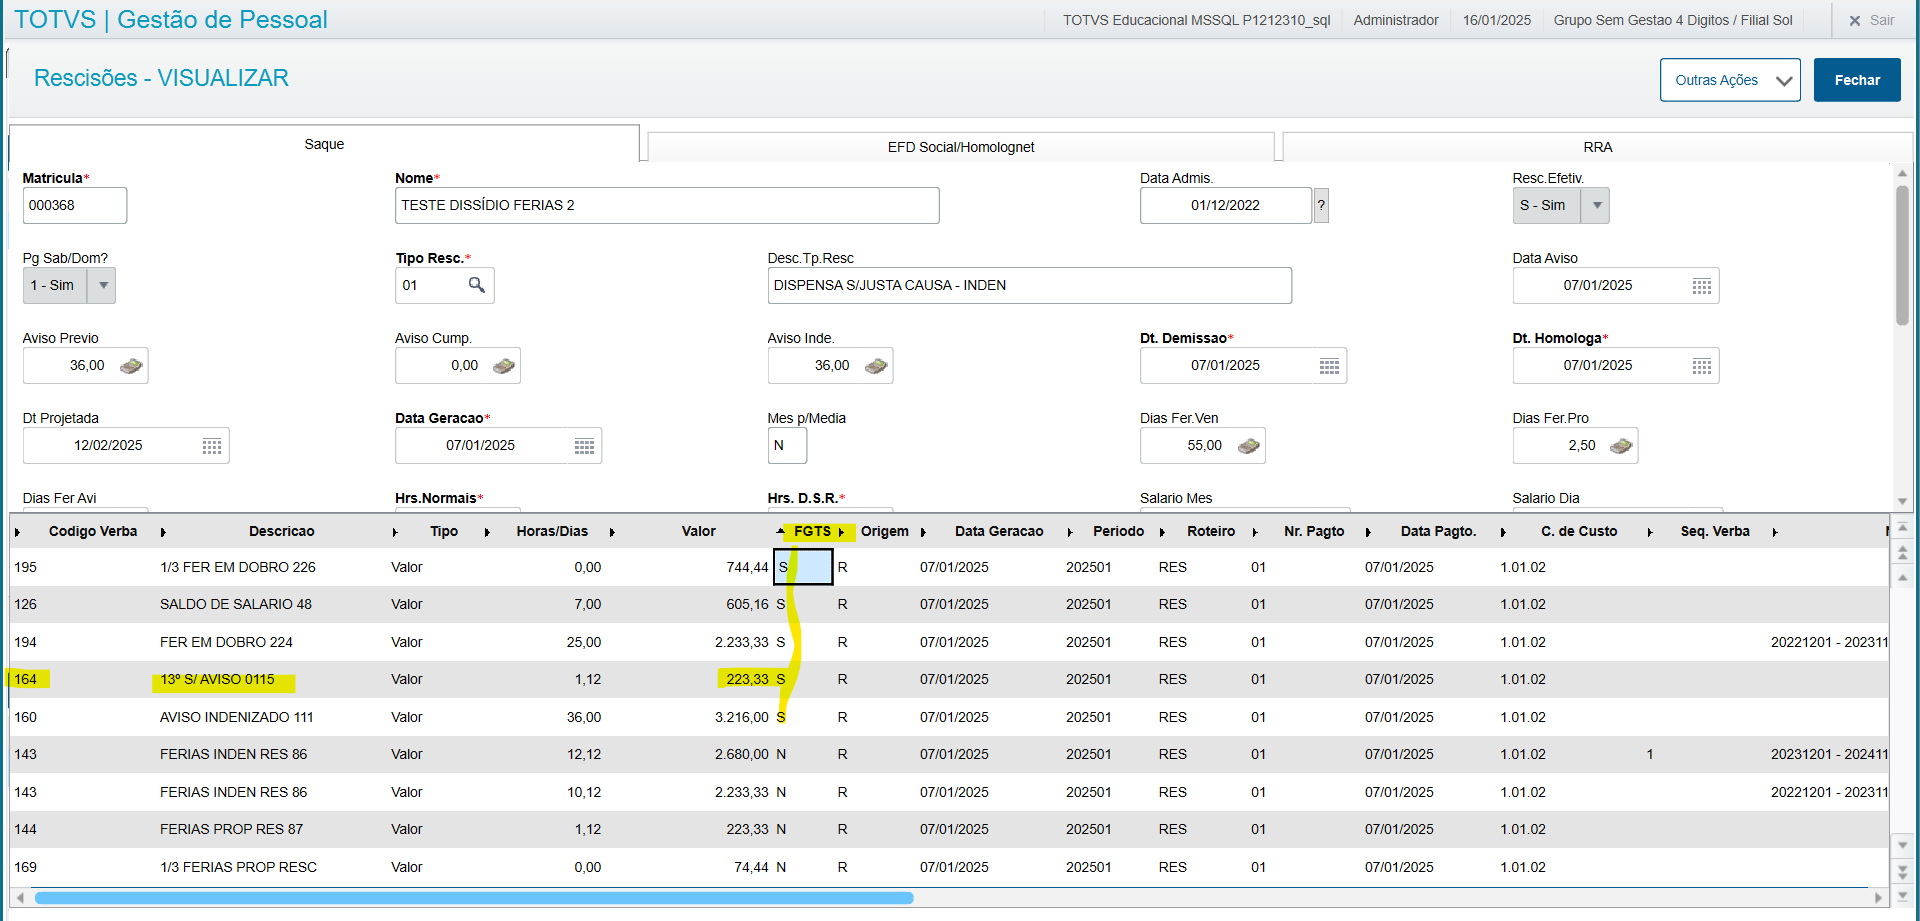Viewport: 1920px width, 921px height.
Task: Click the Administrador user label
Action: (x=1396, y=20)
